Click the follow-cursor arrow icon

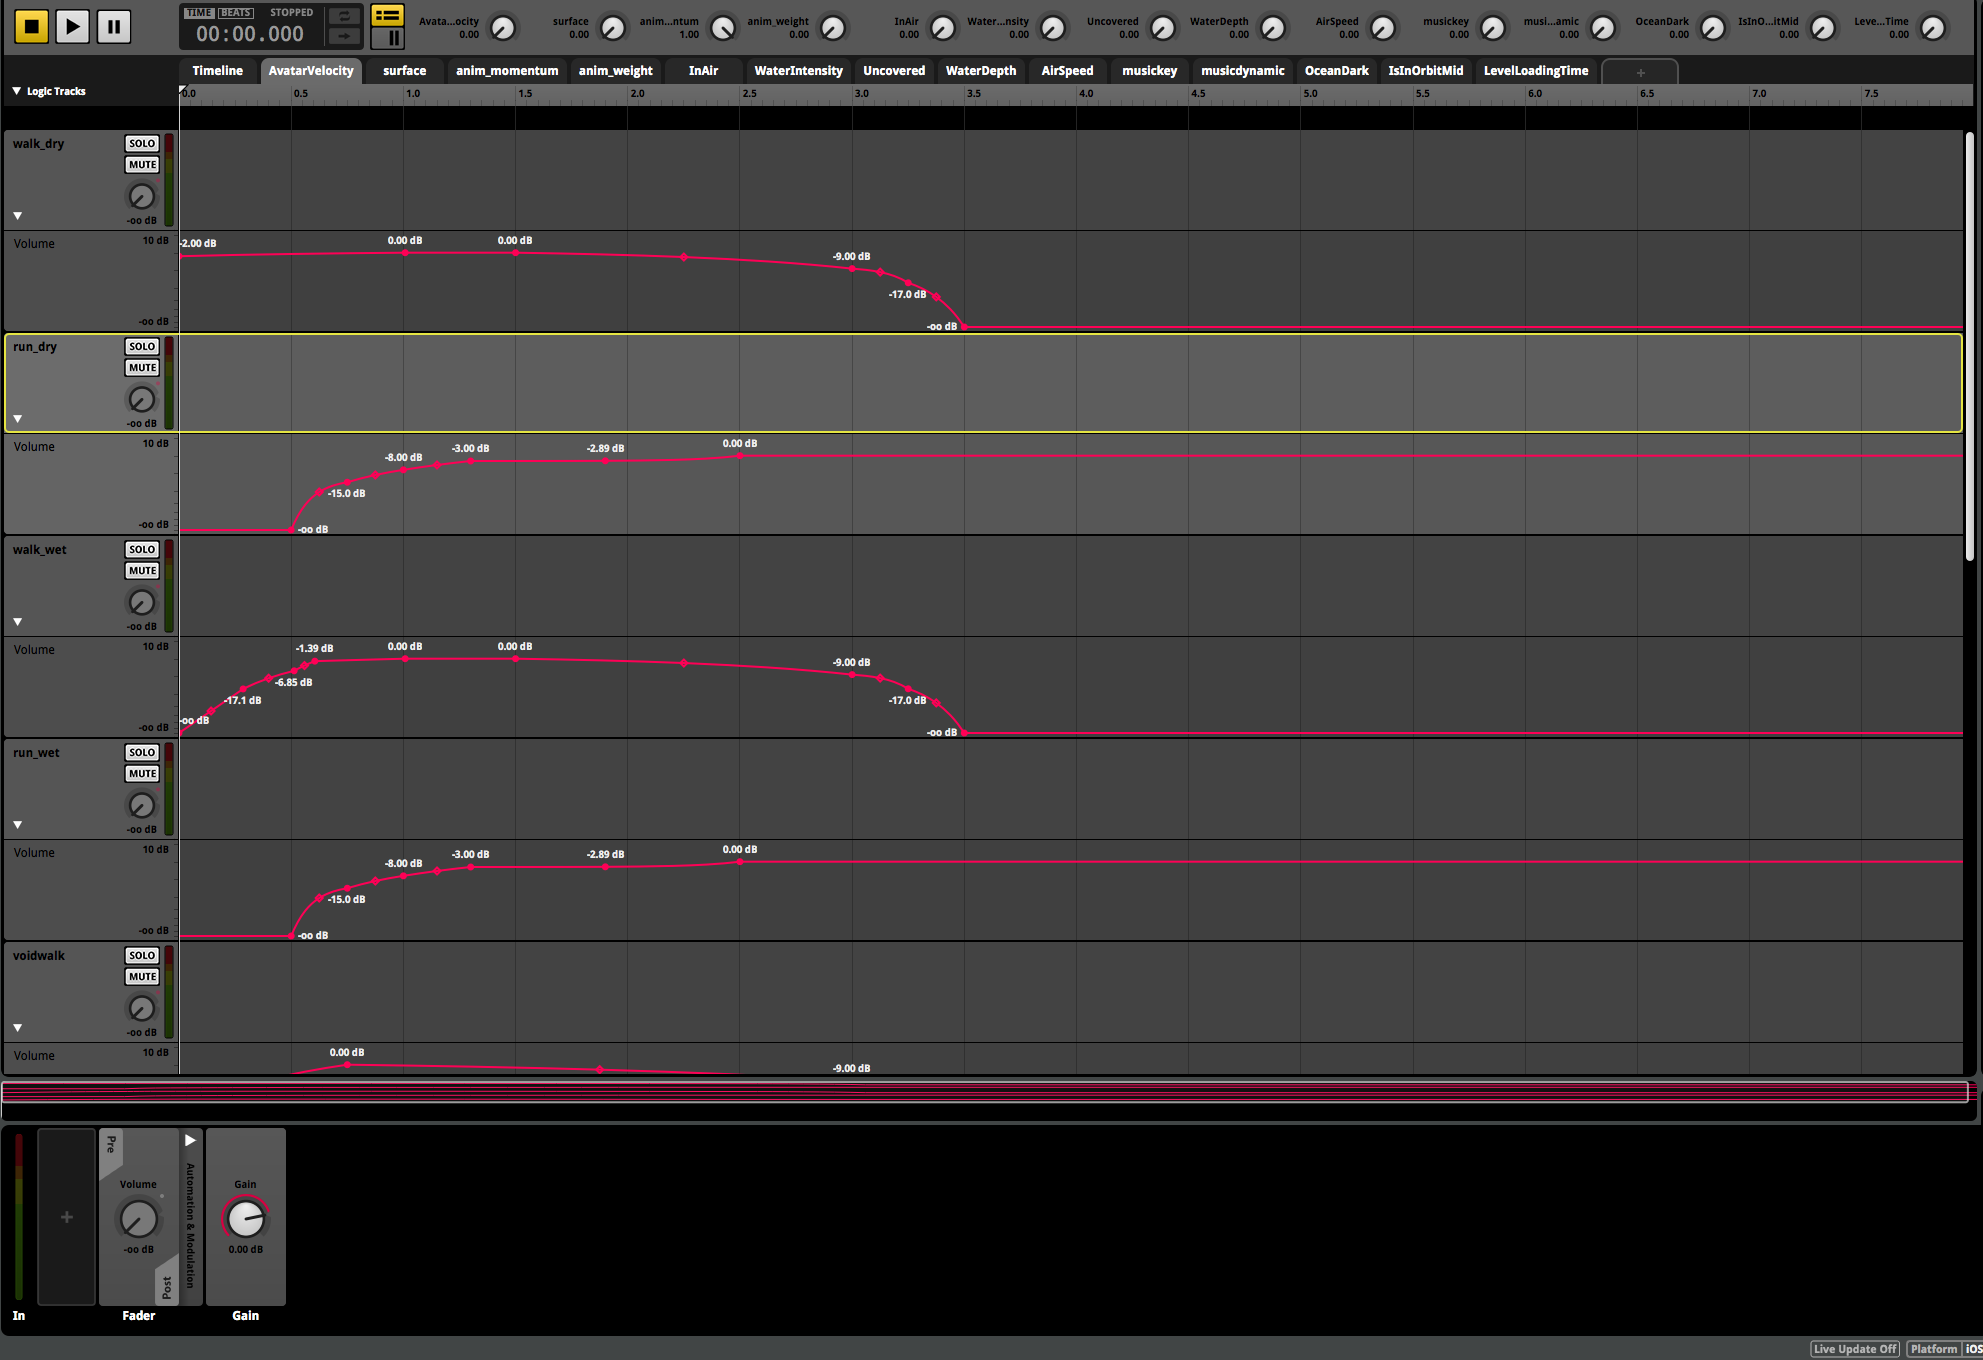(344, 36)
